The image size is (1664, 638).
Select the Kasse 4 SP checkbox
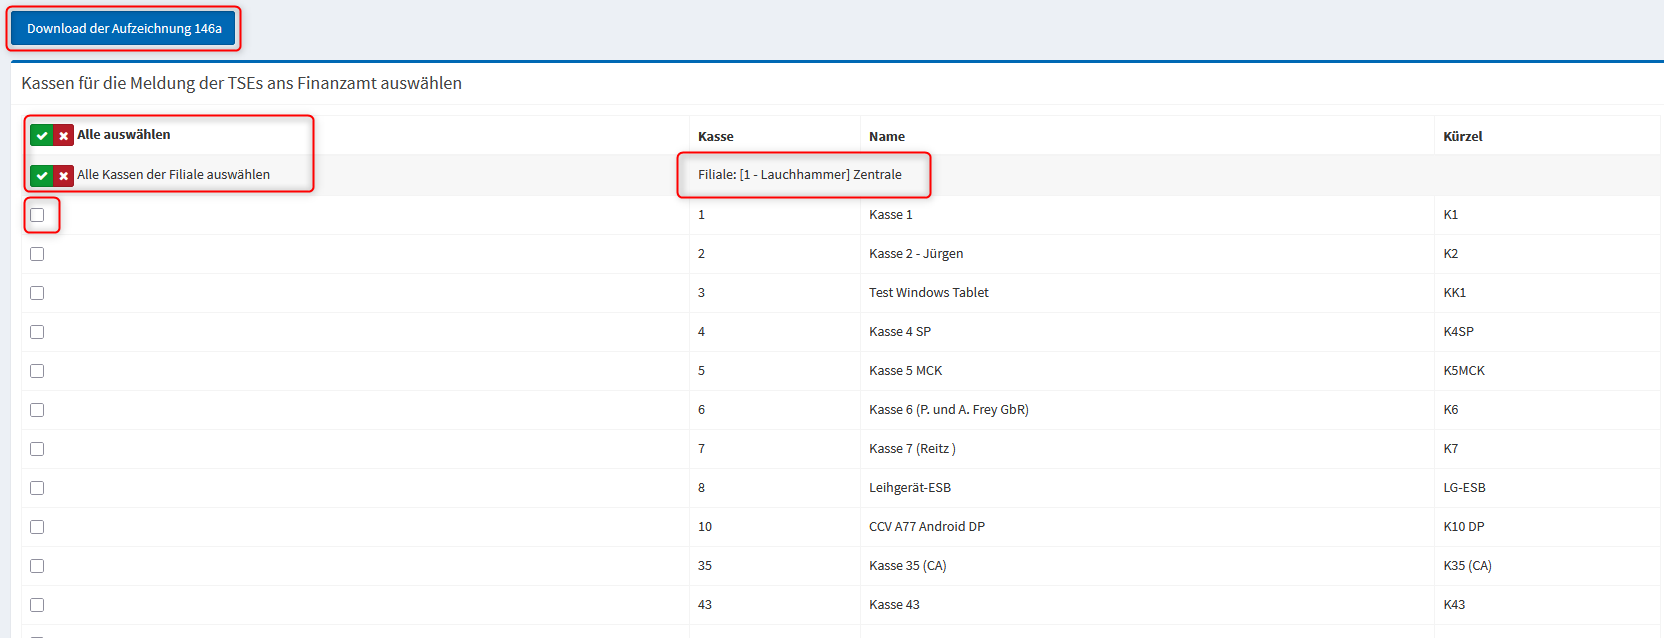click(x=37, y=332)
